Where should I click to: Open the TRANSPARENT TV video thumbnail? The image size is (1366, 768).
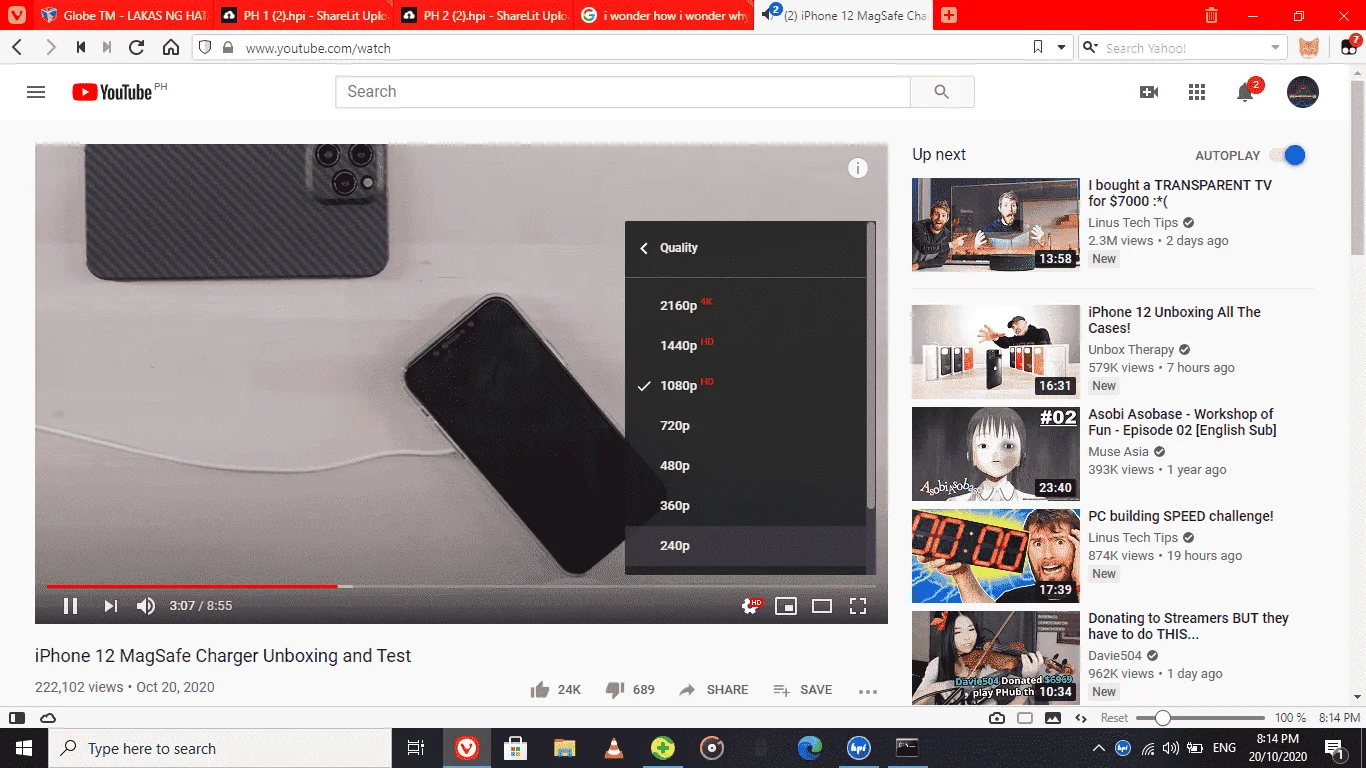[x=996, y=225]
